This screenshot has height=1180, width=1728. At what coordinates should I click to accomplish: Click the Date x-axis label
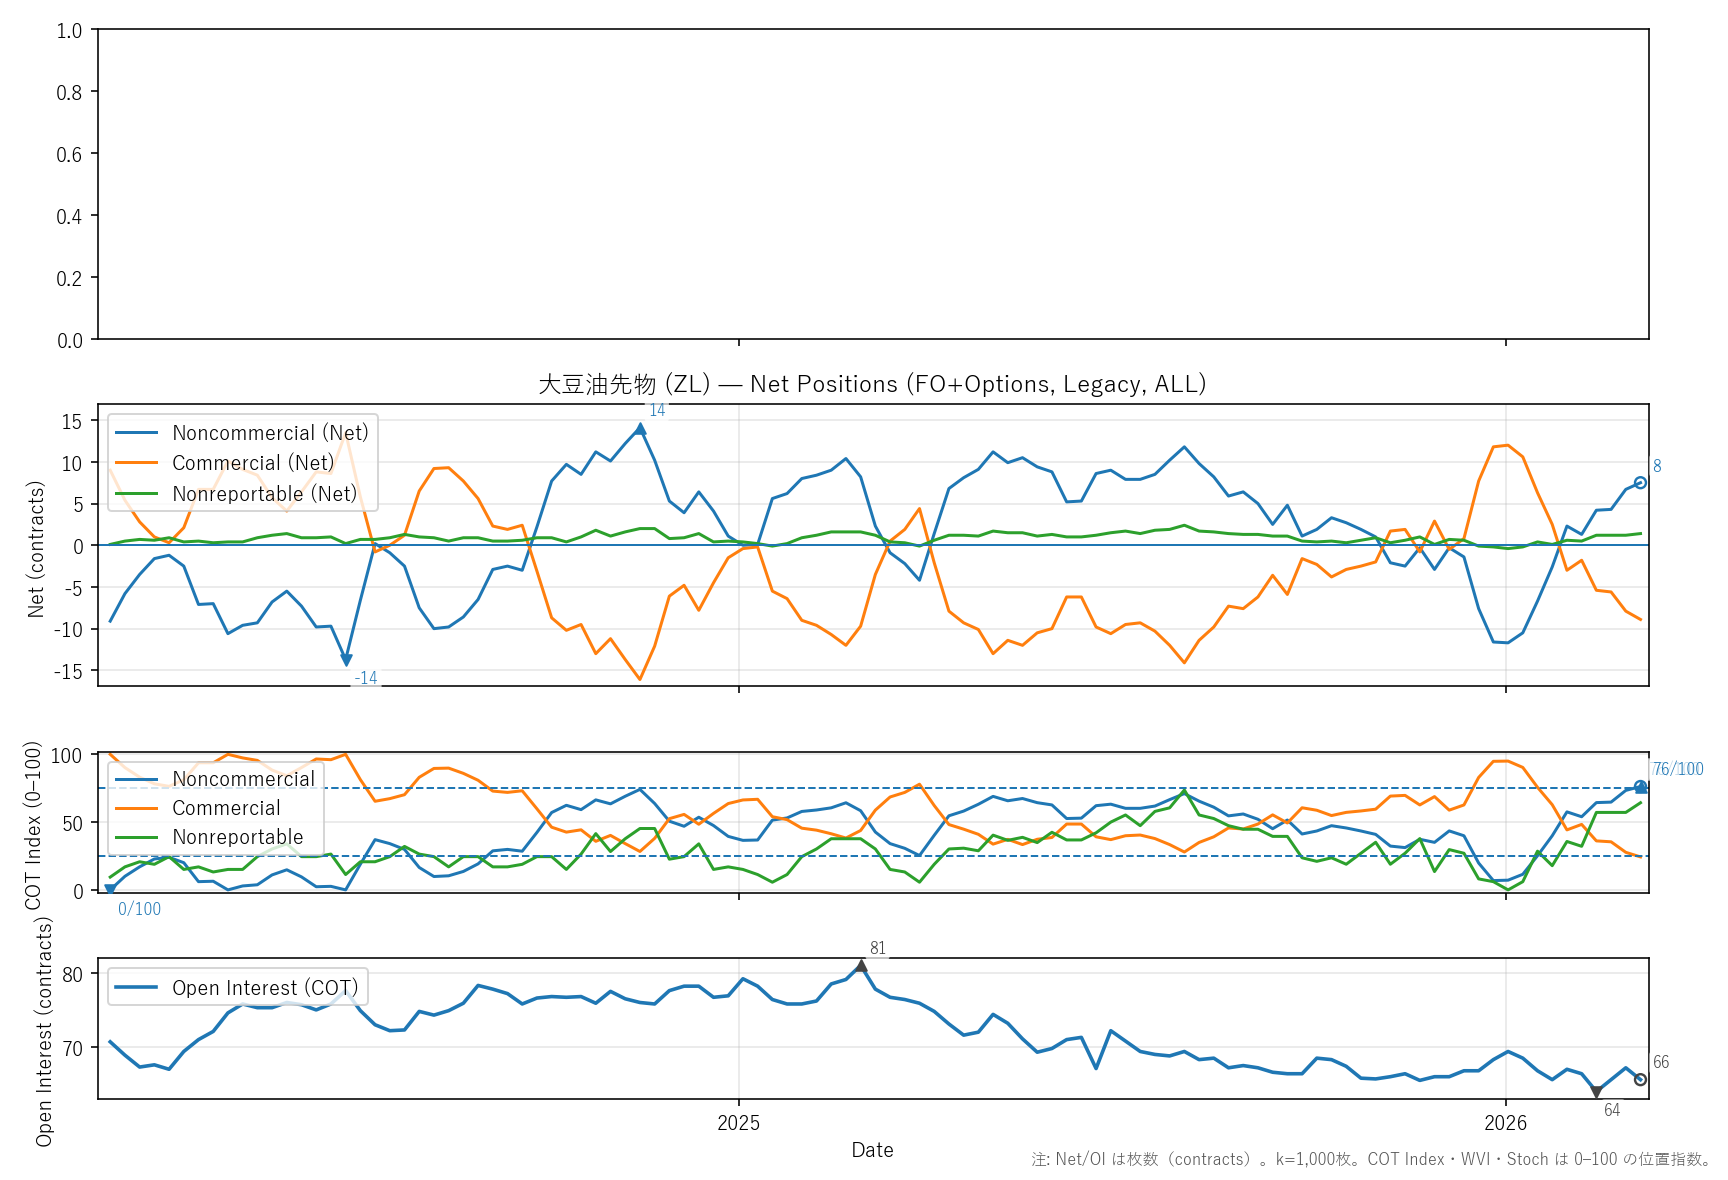(x=872, y=1150)
